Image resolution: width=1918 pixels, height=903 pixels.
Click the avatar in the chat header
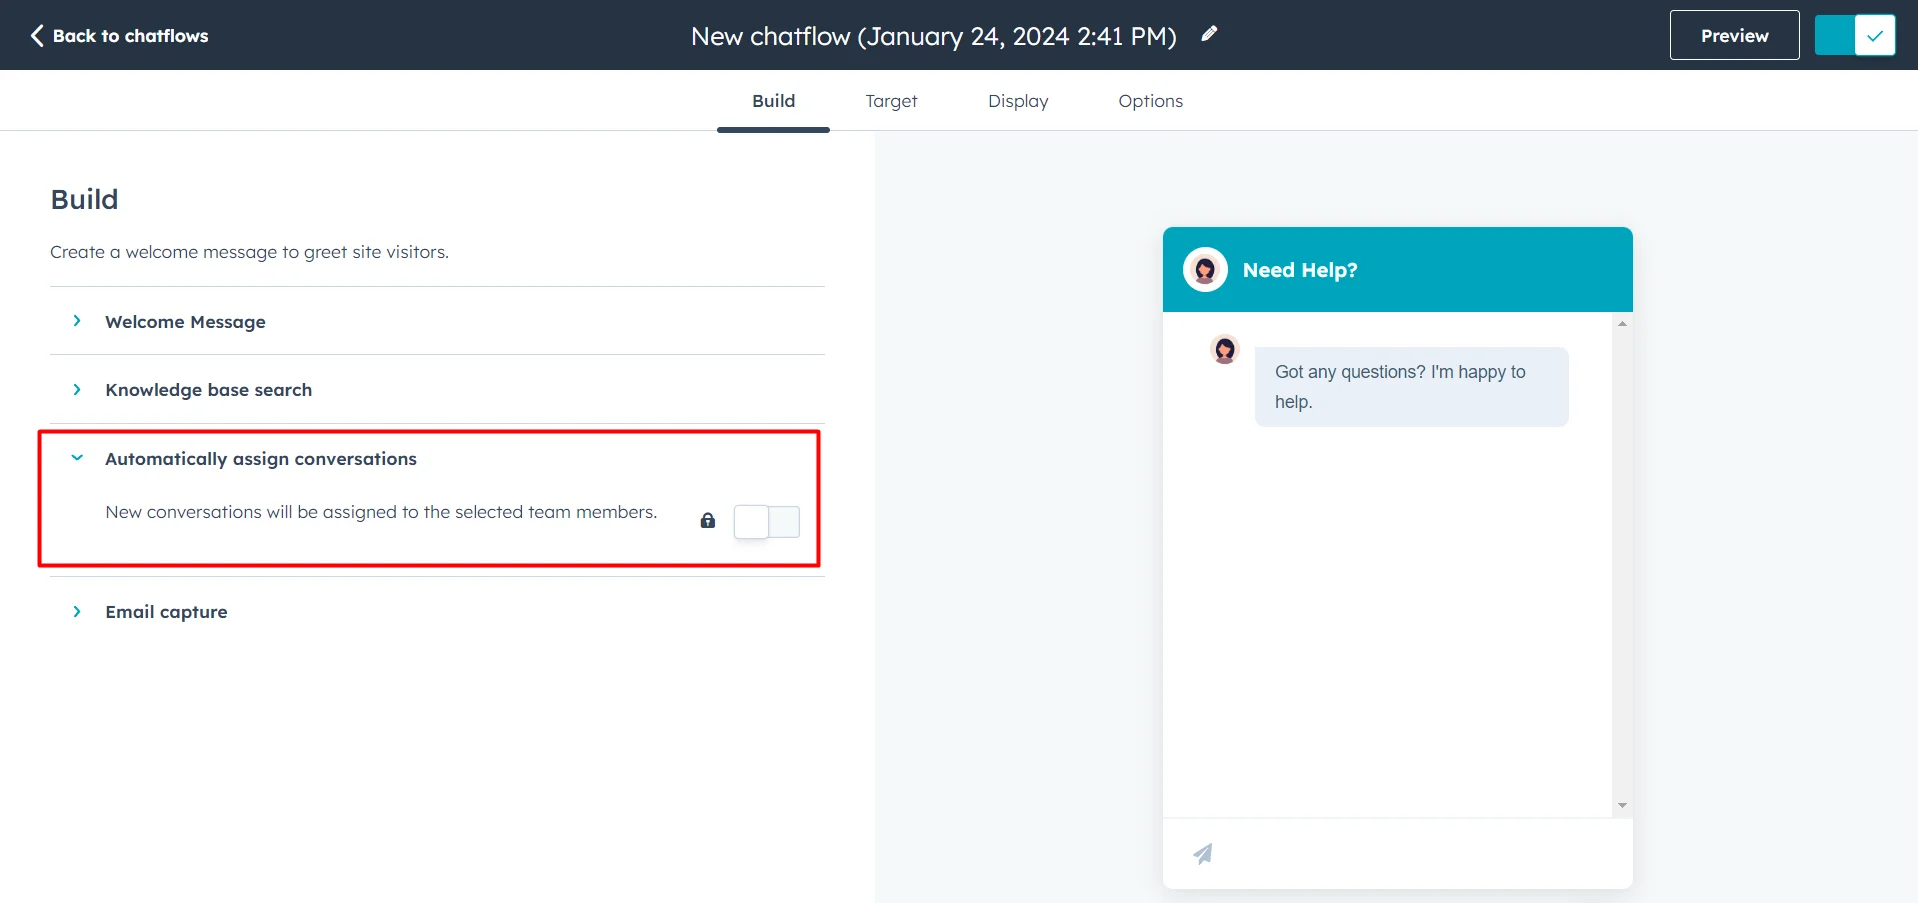1205,270
